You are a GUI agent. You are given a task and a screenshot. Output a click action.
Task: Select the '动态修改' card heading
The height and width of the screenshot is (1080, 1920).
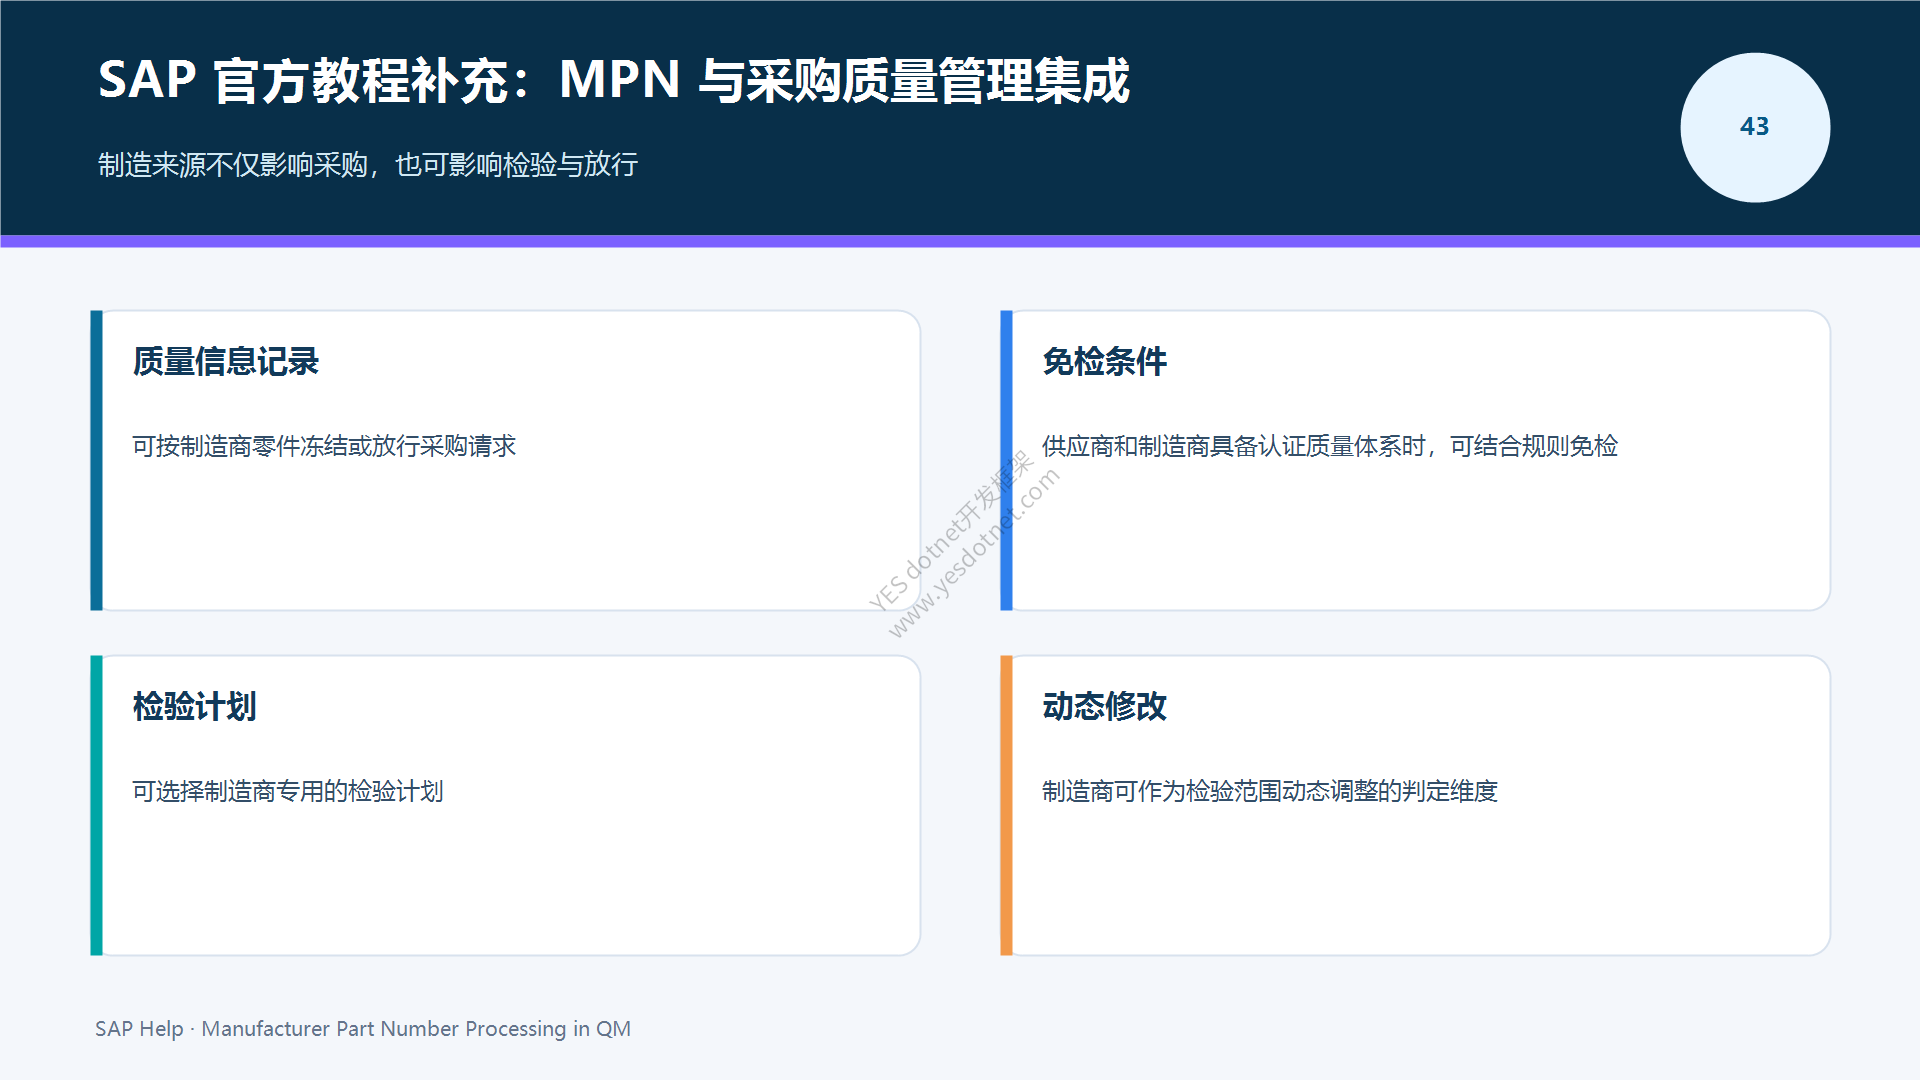1104,706
